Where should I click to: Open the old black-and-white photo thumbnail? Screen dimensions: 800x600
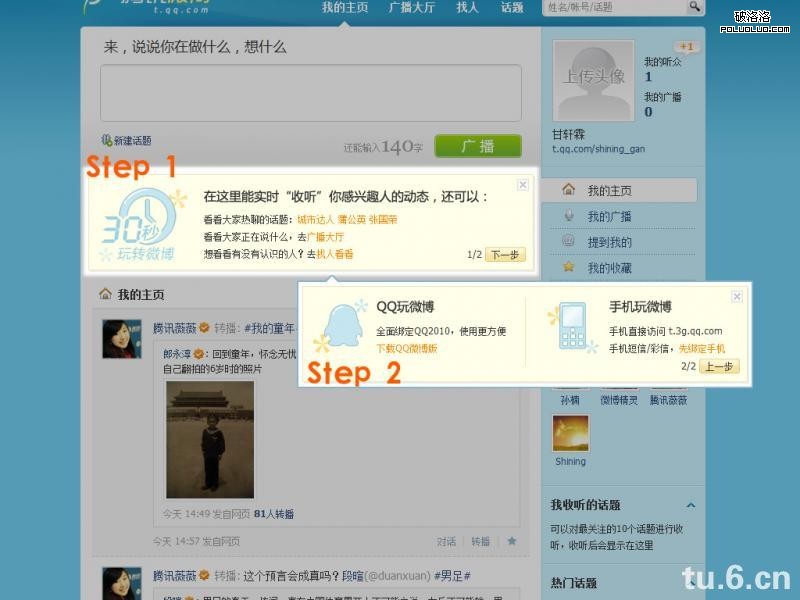point(209,439)
